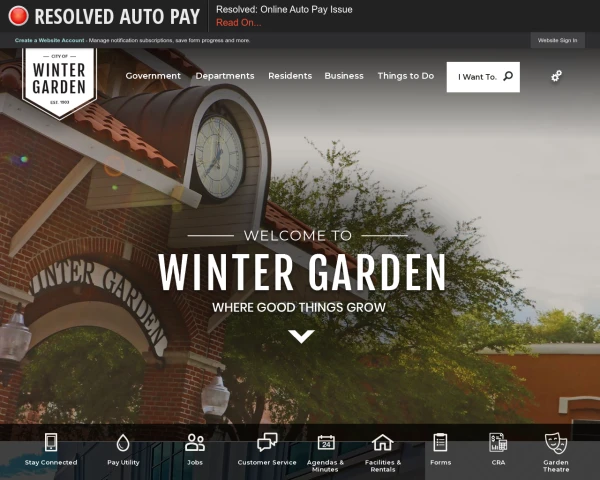The width and height of the screenshot is (600, 480).
Task: Click the Garden Theatre label
Action: [556, 466]
